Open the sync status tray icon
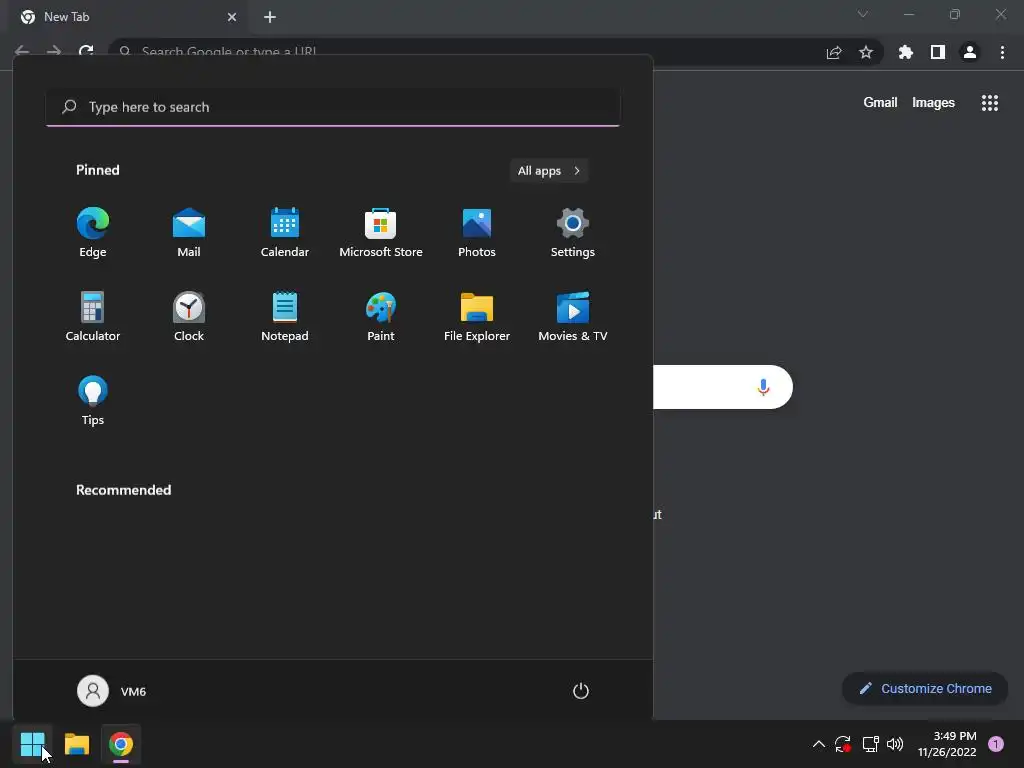 pyautogui.click(x=842, y=744)
